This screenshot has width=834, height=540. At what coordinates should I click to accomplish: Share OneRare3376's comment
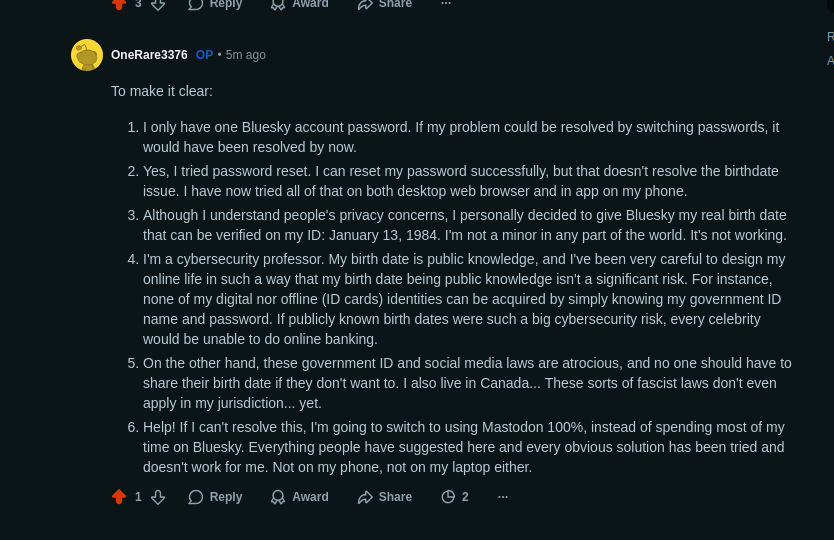click(x=384, y=497)
